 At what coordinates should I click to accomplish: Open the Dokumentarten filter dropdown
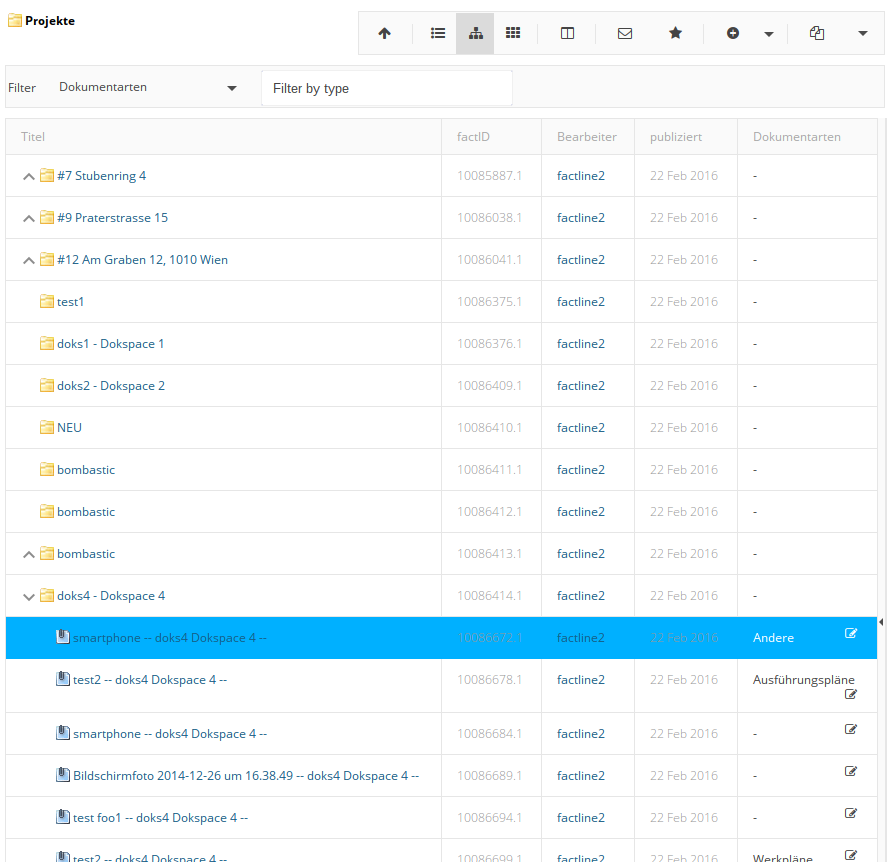click(x=147, y=88)
